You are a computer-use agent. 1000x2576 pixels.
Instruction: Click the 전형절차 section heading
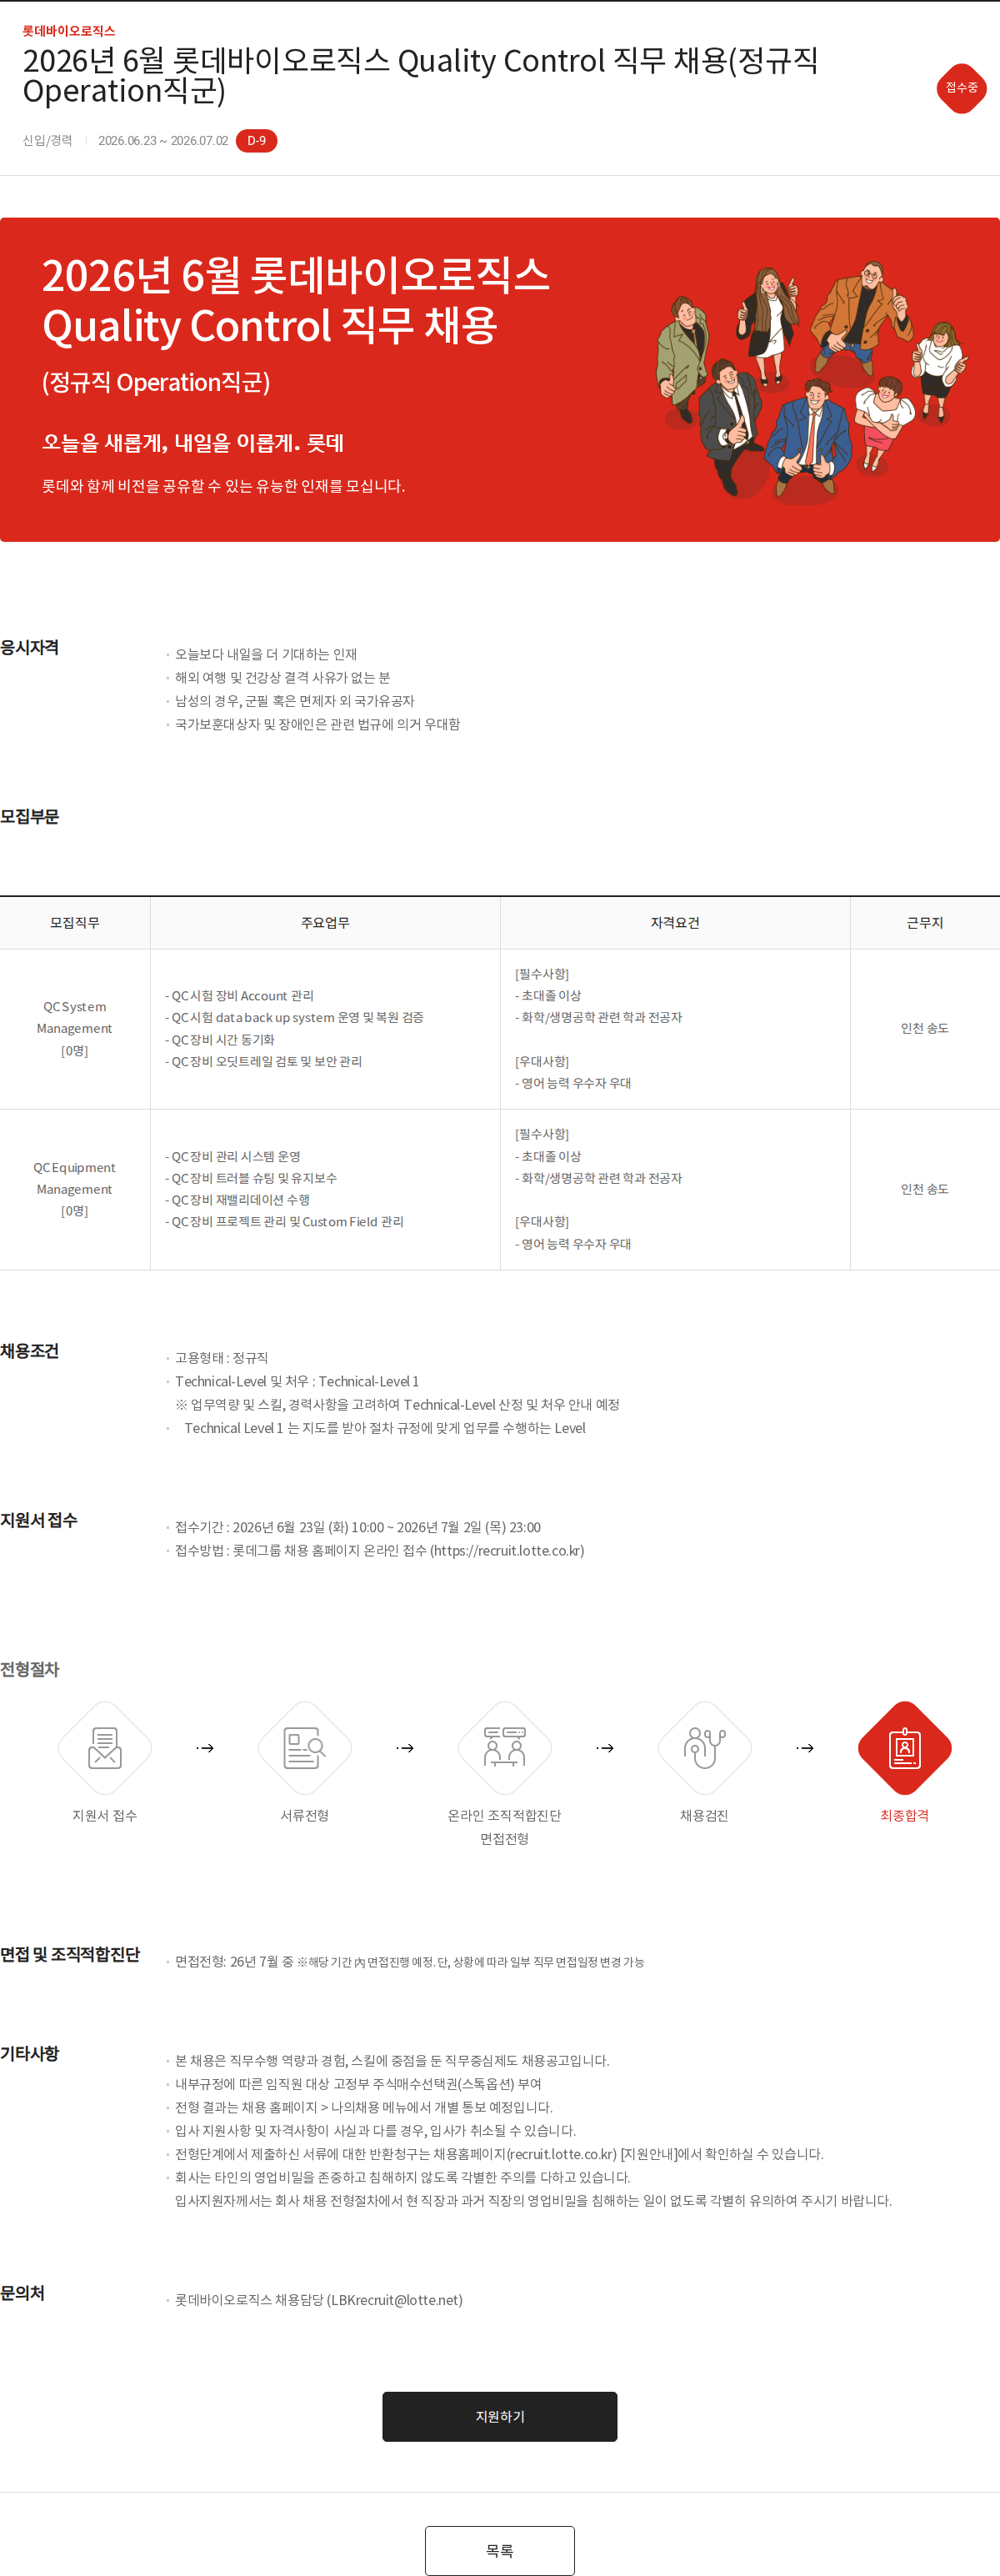click(29, 1669)
